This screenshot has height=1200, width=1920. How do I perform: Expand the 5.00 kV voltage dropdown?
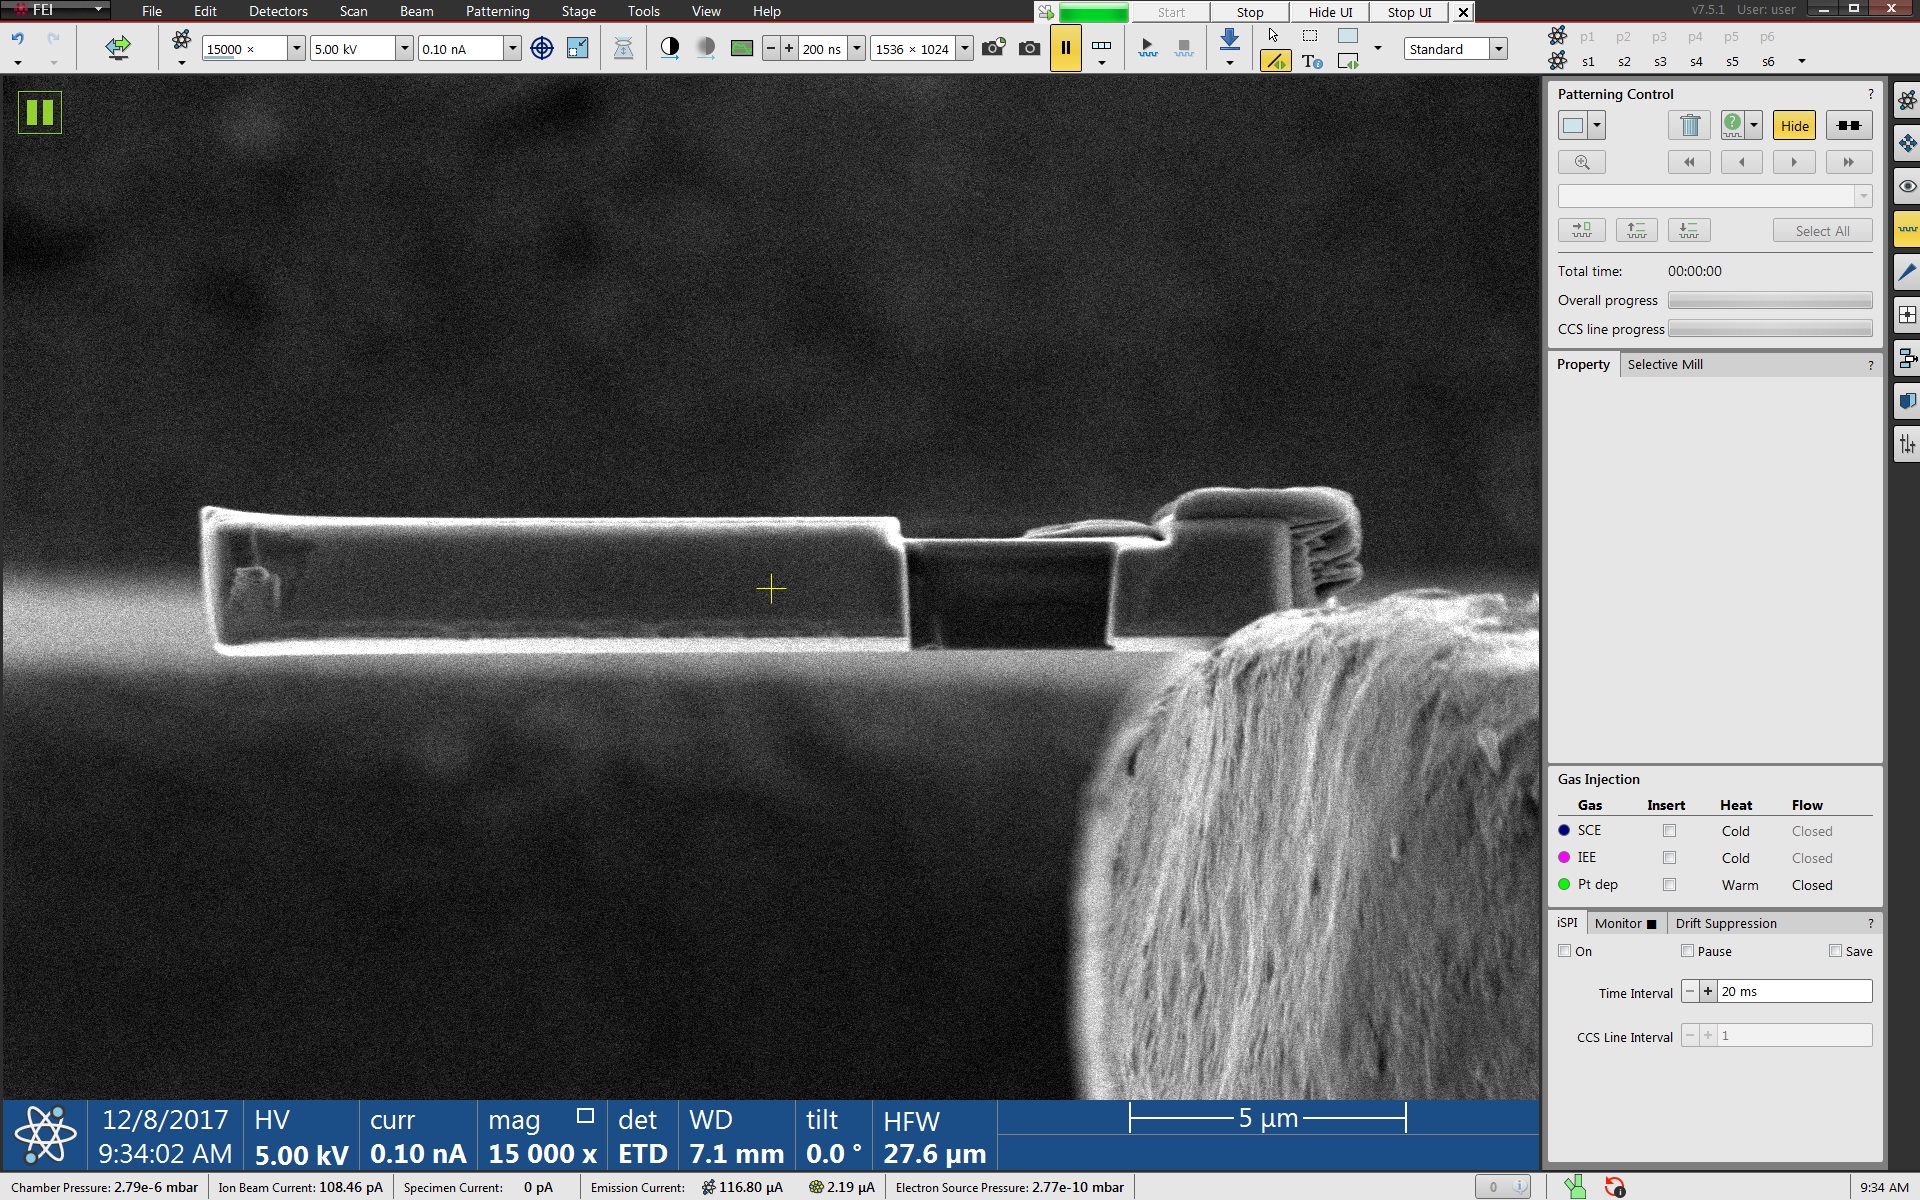[404, 48]
